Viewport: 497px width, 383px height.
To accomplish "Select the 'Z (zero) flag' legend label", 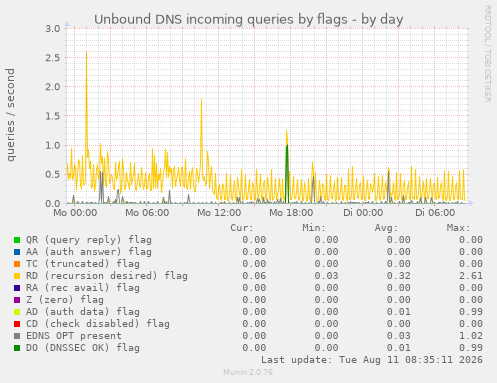I will coord(65,300).
